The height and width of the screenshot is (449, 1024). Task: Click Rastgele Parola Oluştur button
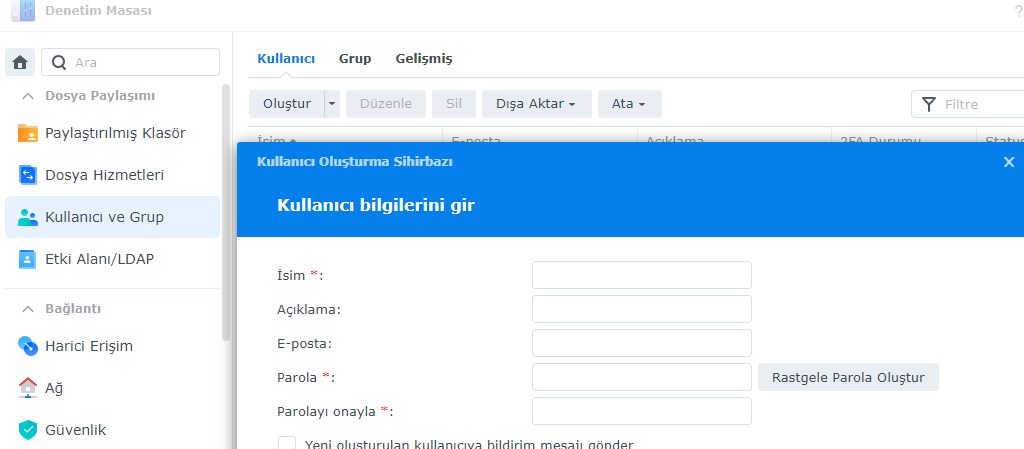coord(848,377)
